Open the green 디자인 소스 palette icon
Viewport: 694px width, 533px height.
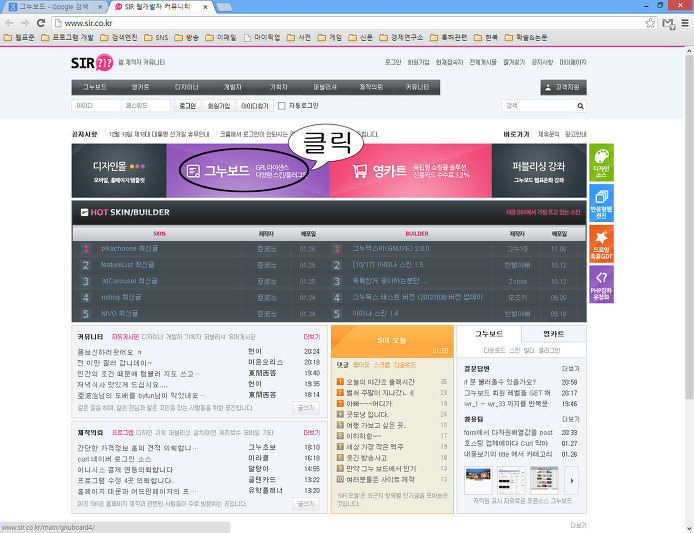[601, 162]
